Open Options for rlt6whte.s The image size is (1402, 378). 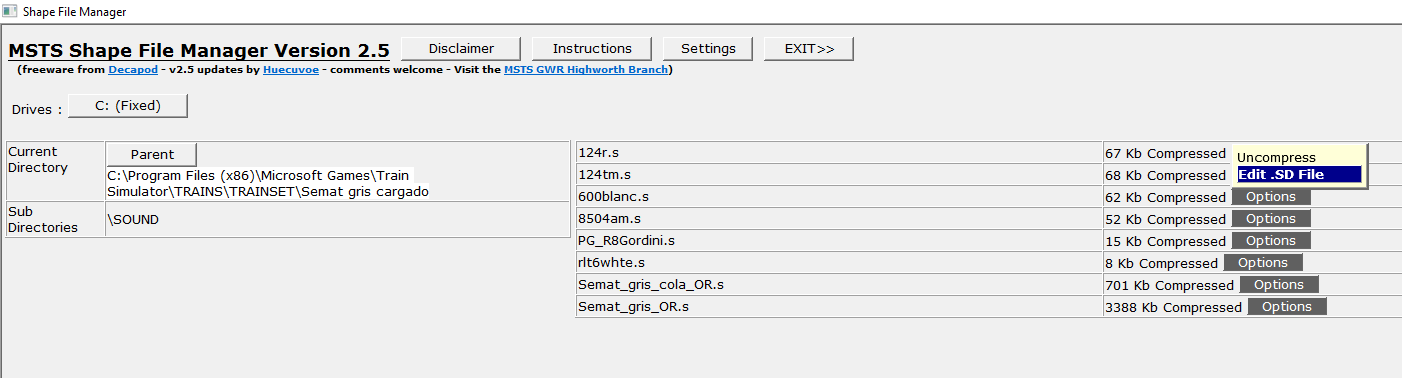click(x=1263, y=263)
